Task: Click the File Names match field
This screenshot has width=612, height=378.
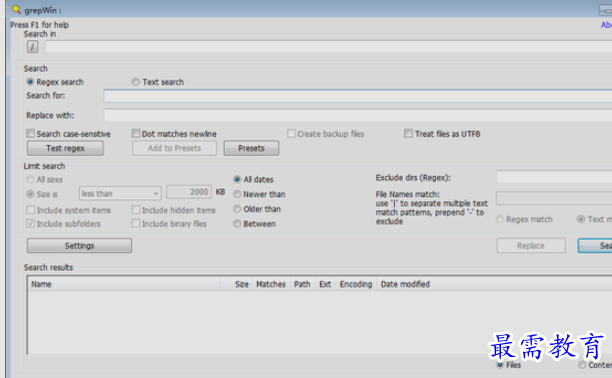Action: (x=554, y=198)
